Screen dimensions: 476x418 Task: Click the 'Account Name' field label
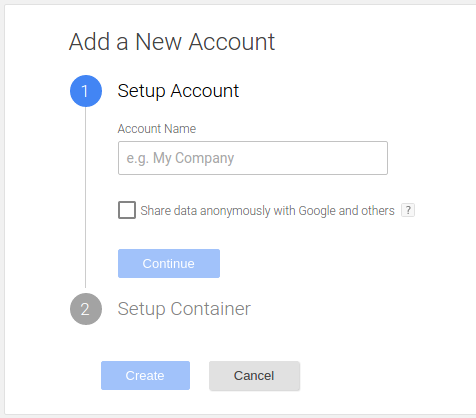(157, 129)
